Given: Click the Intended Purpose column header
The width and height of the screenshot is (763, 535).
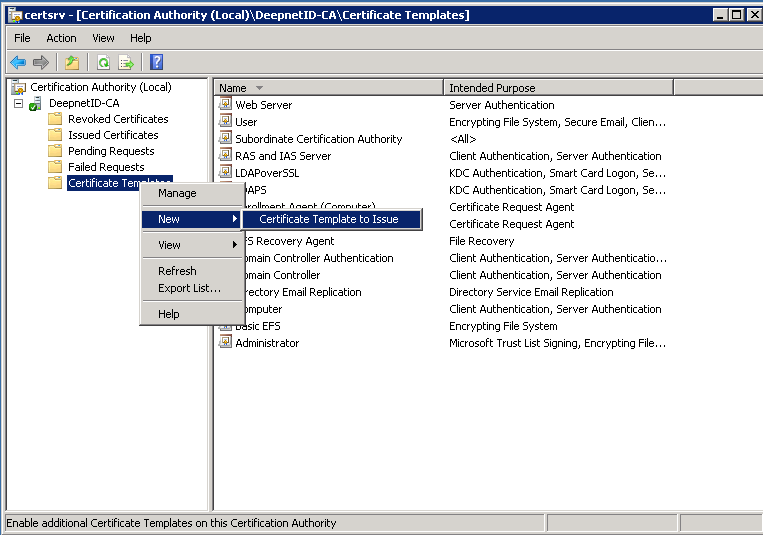Looking at the screenshot, I should (492, 88).
